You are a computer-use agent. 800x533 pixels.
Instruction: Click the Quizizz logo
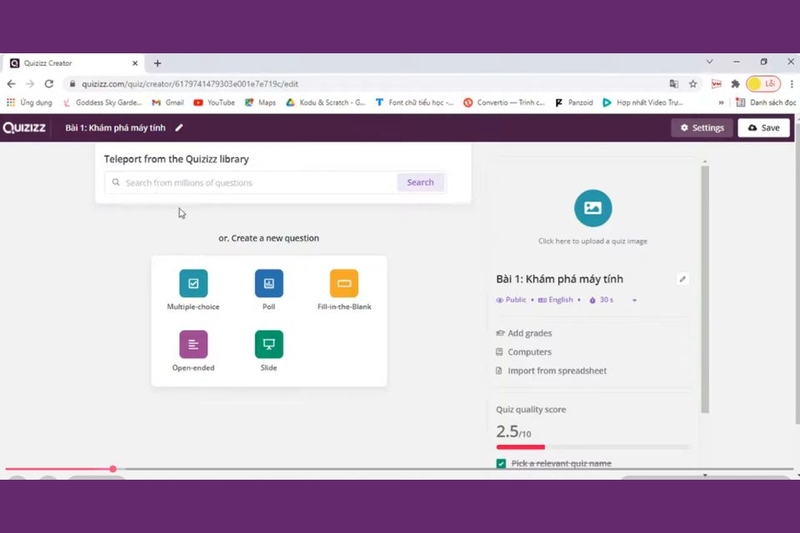24,128
